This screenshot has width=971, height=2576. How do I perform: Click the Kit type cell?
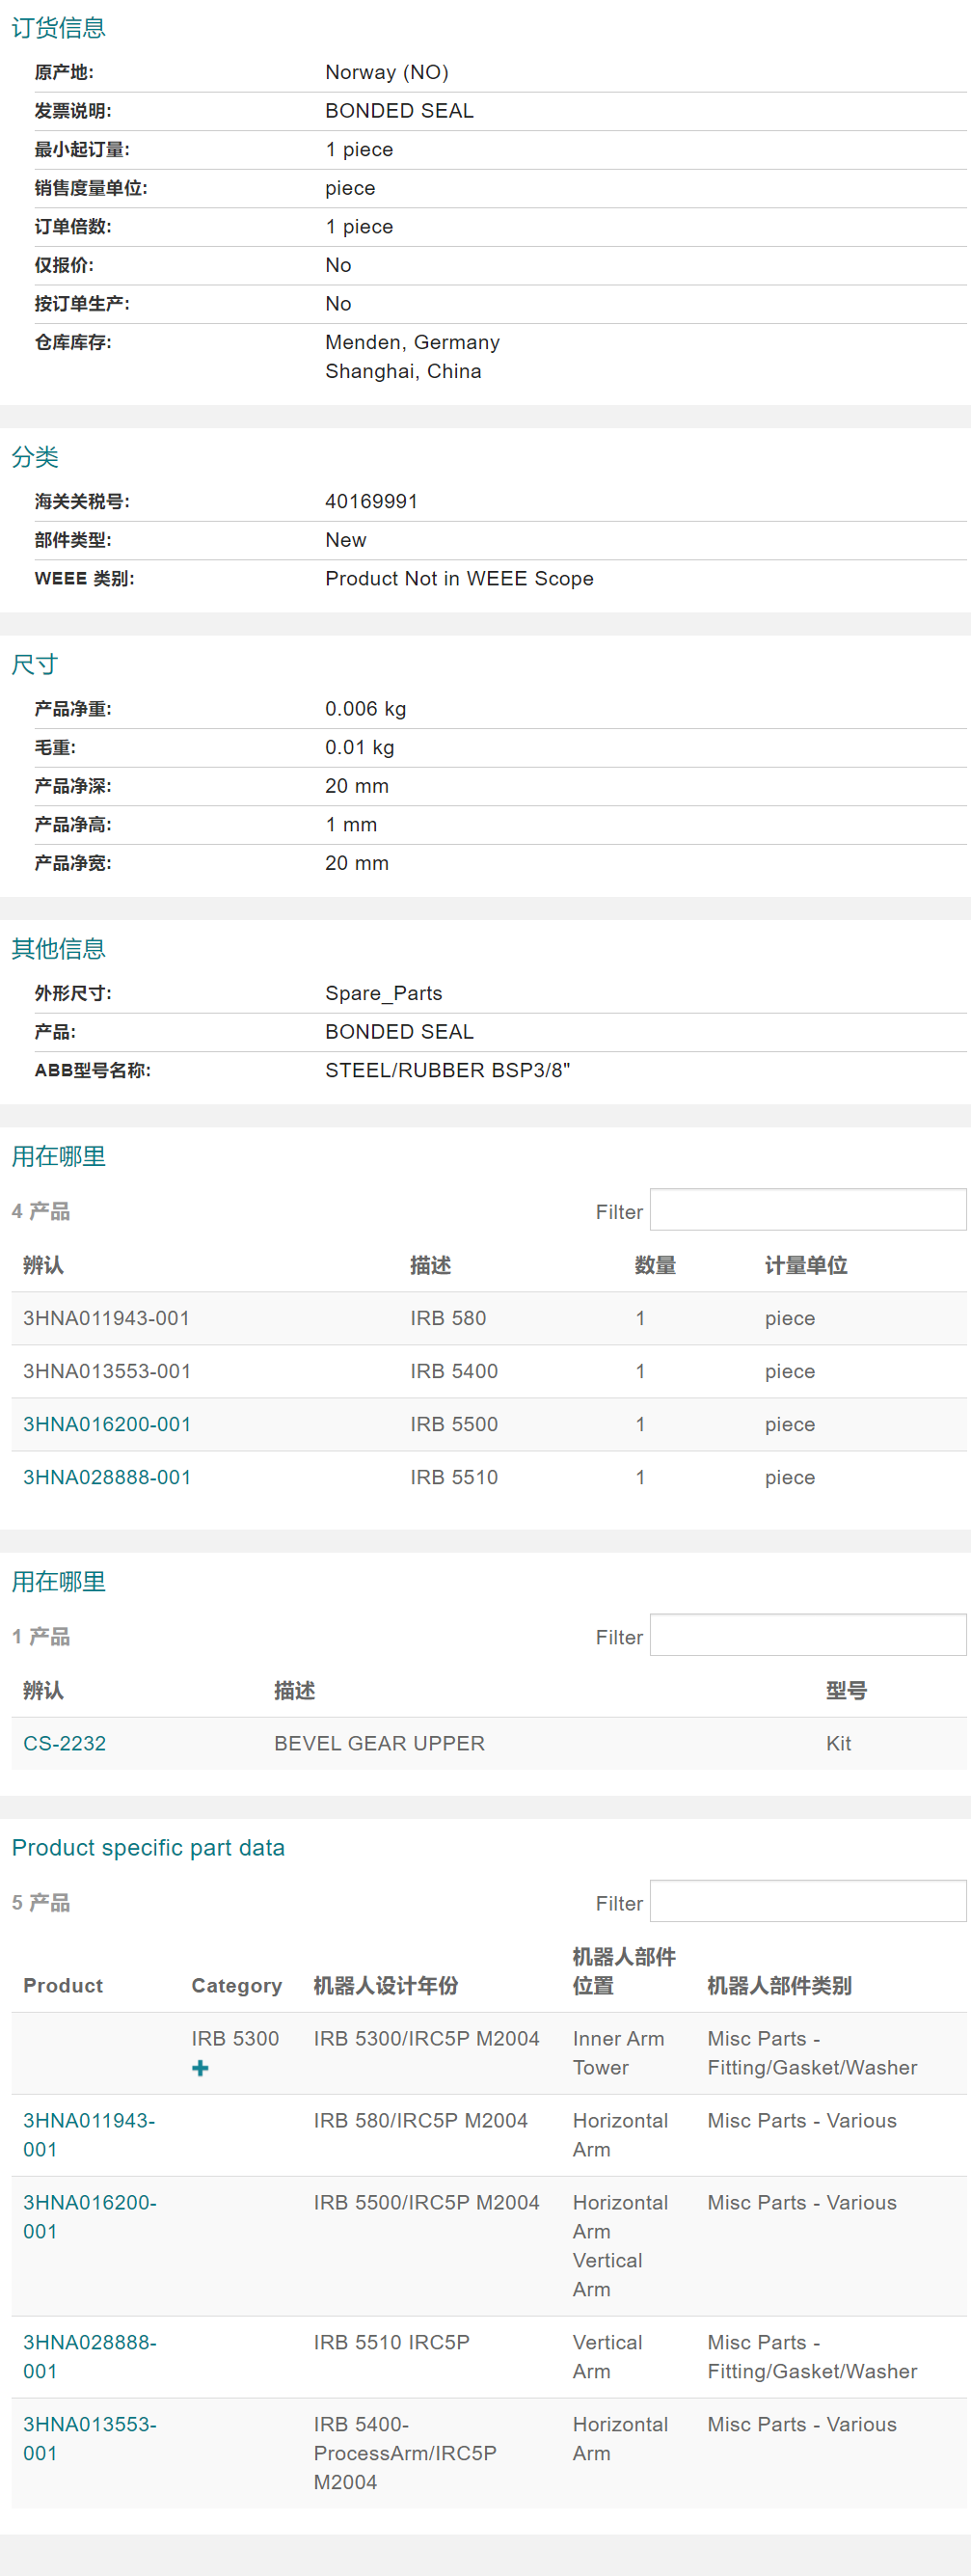[x=838, y=1743]
